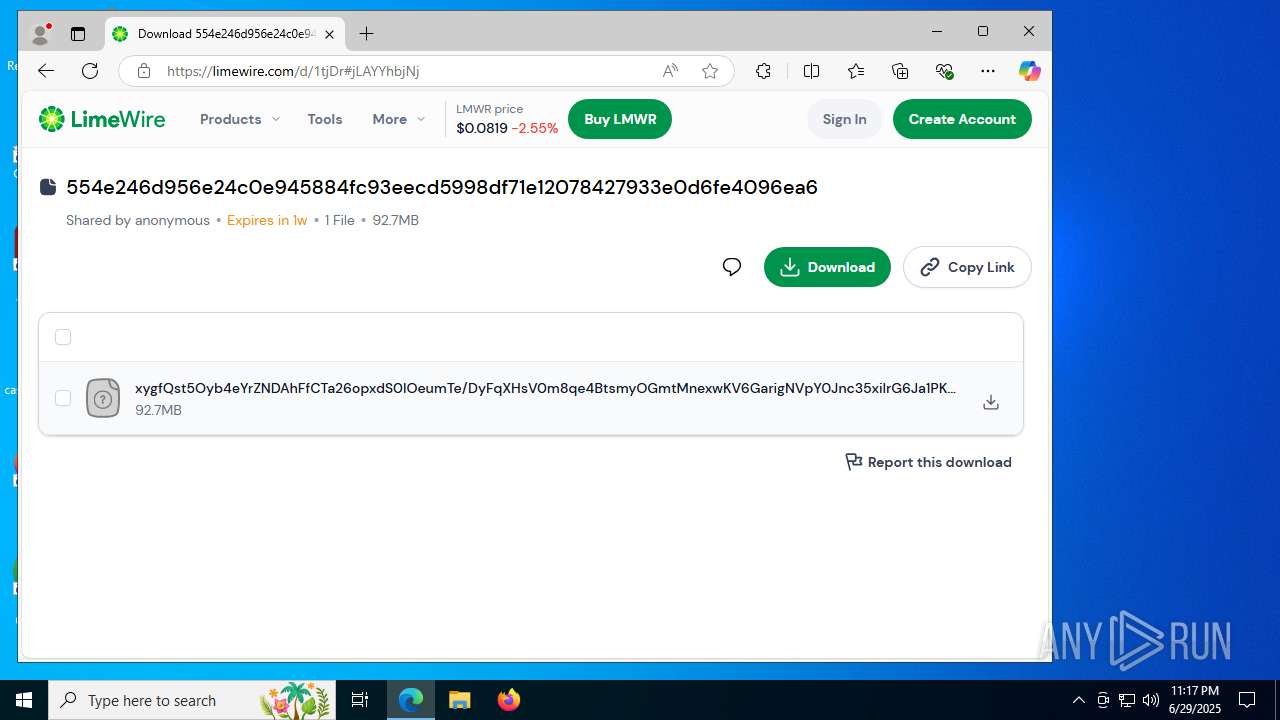This screenshot has height=720, width=1280.
Task: Open the Windows Start menu
Action: (24, 700)
